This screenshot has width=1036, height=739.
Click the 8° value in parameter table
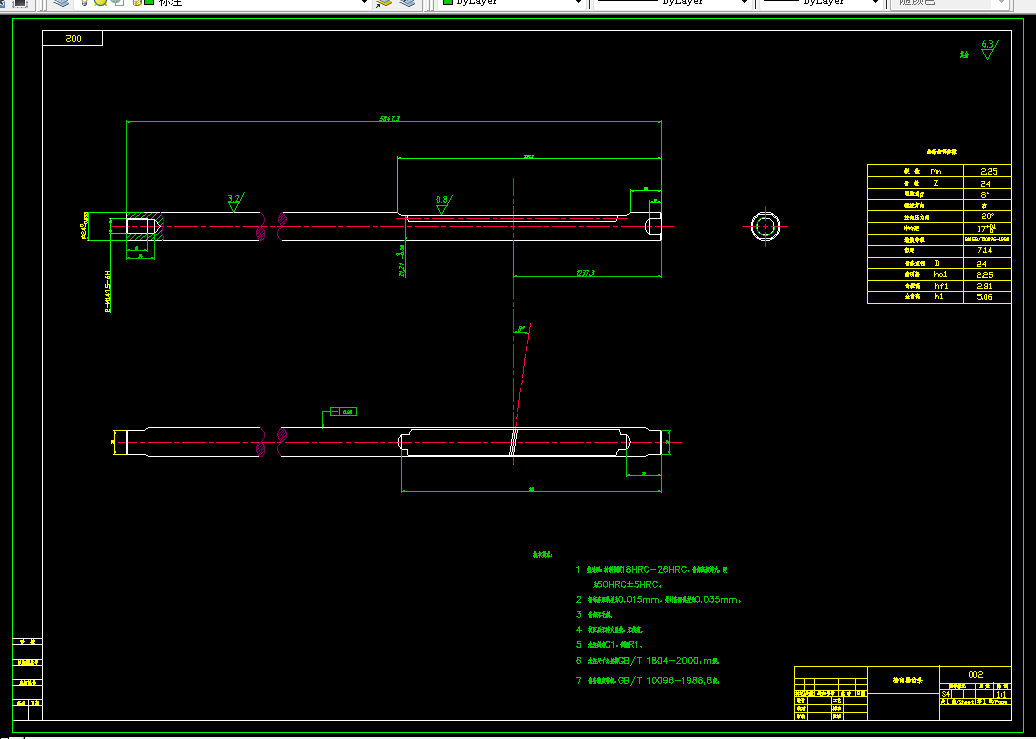[x=984, y=195]
